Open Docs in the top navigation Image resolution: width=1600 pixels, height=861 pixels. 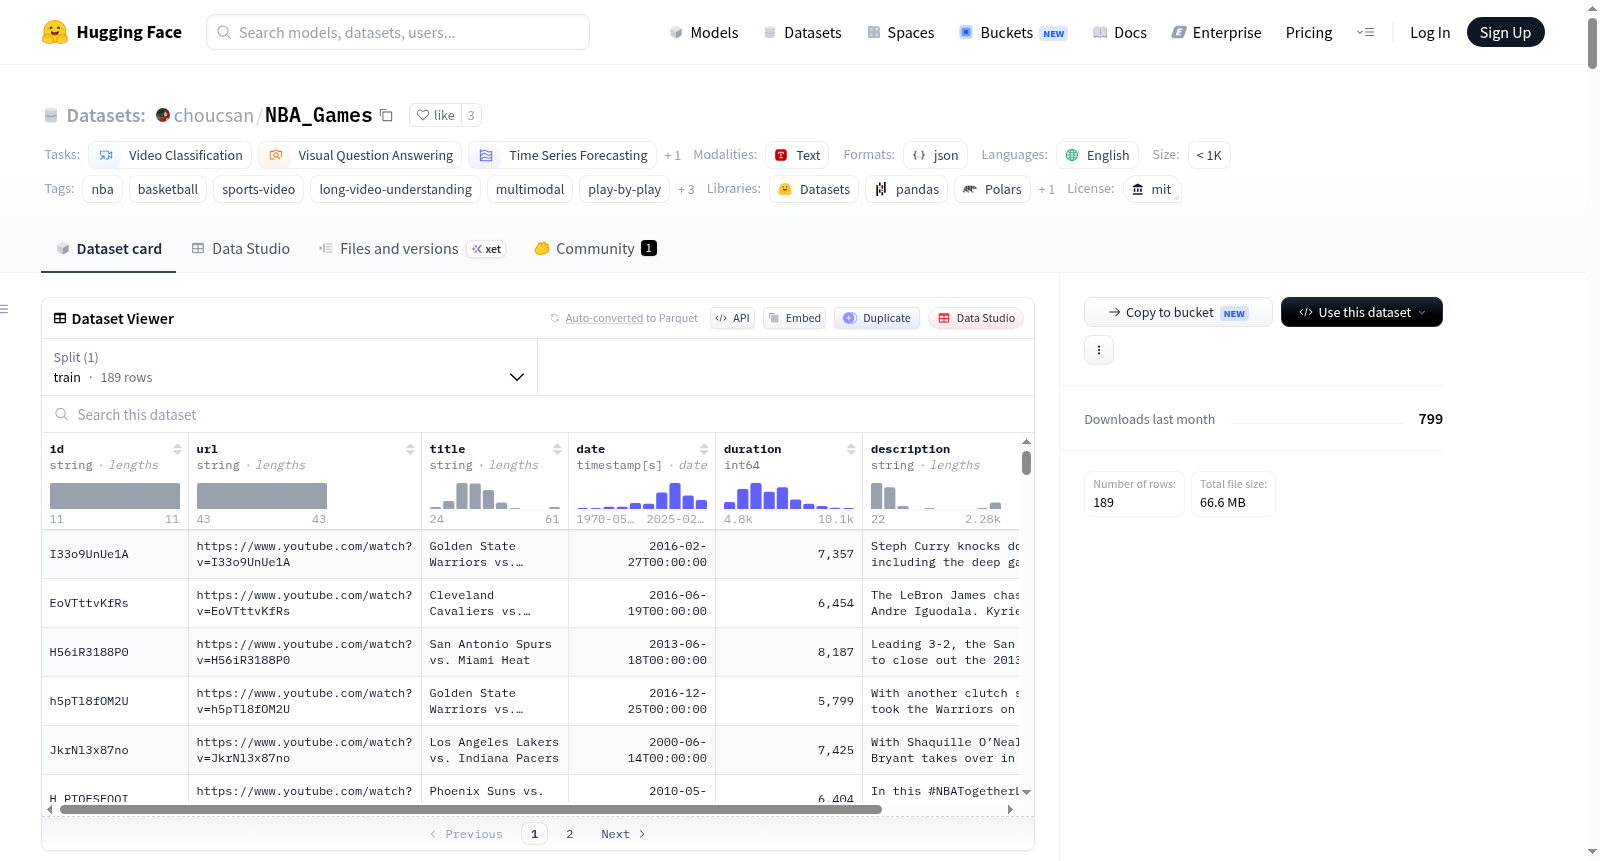1120,32
